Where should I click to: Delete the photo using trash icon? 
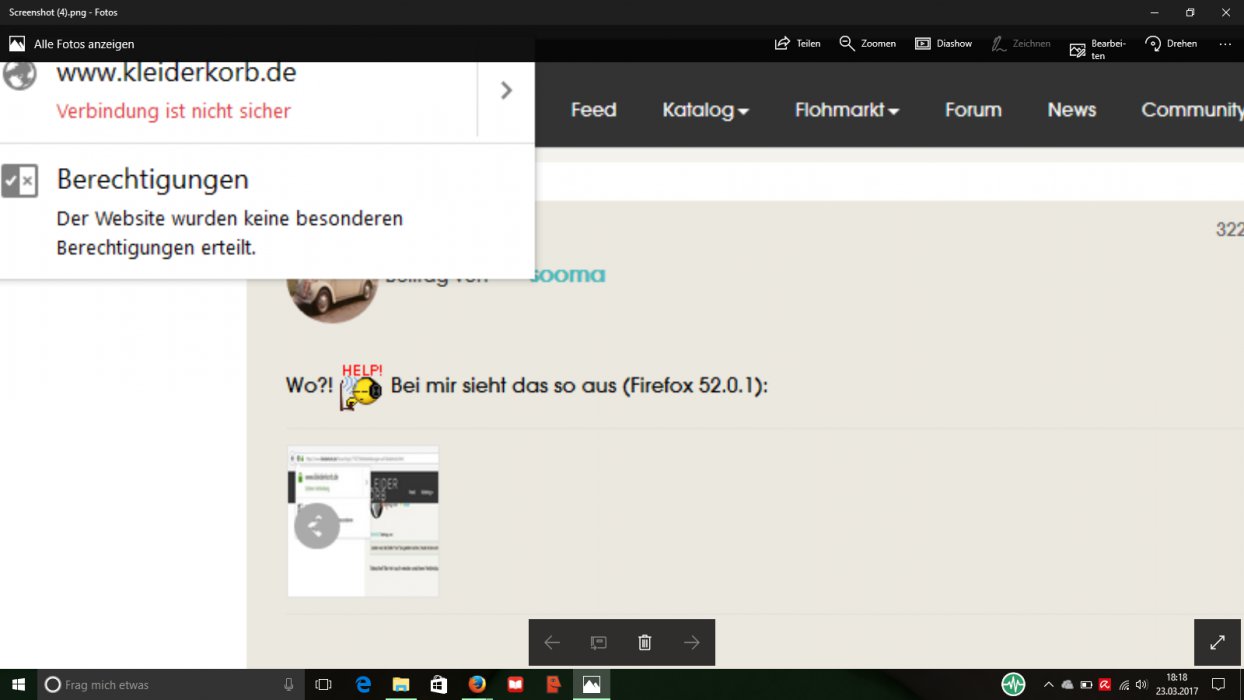(x=645, y=643)
